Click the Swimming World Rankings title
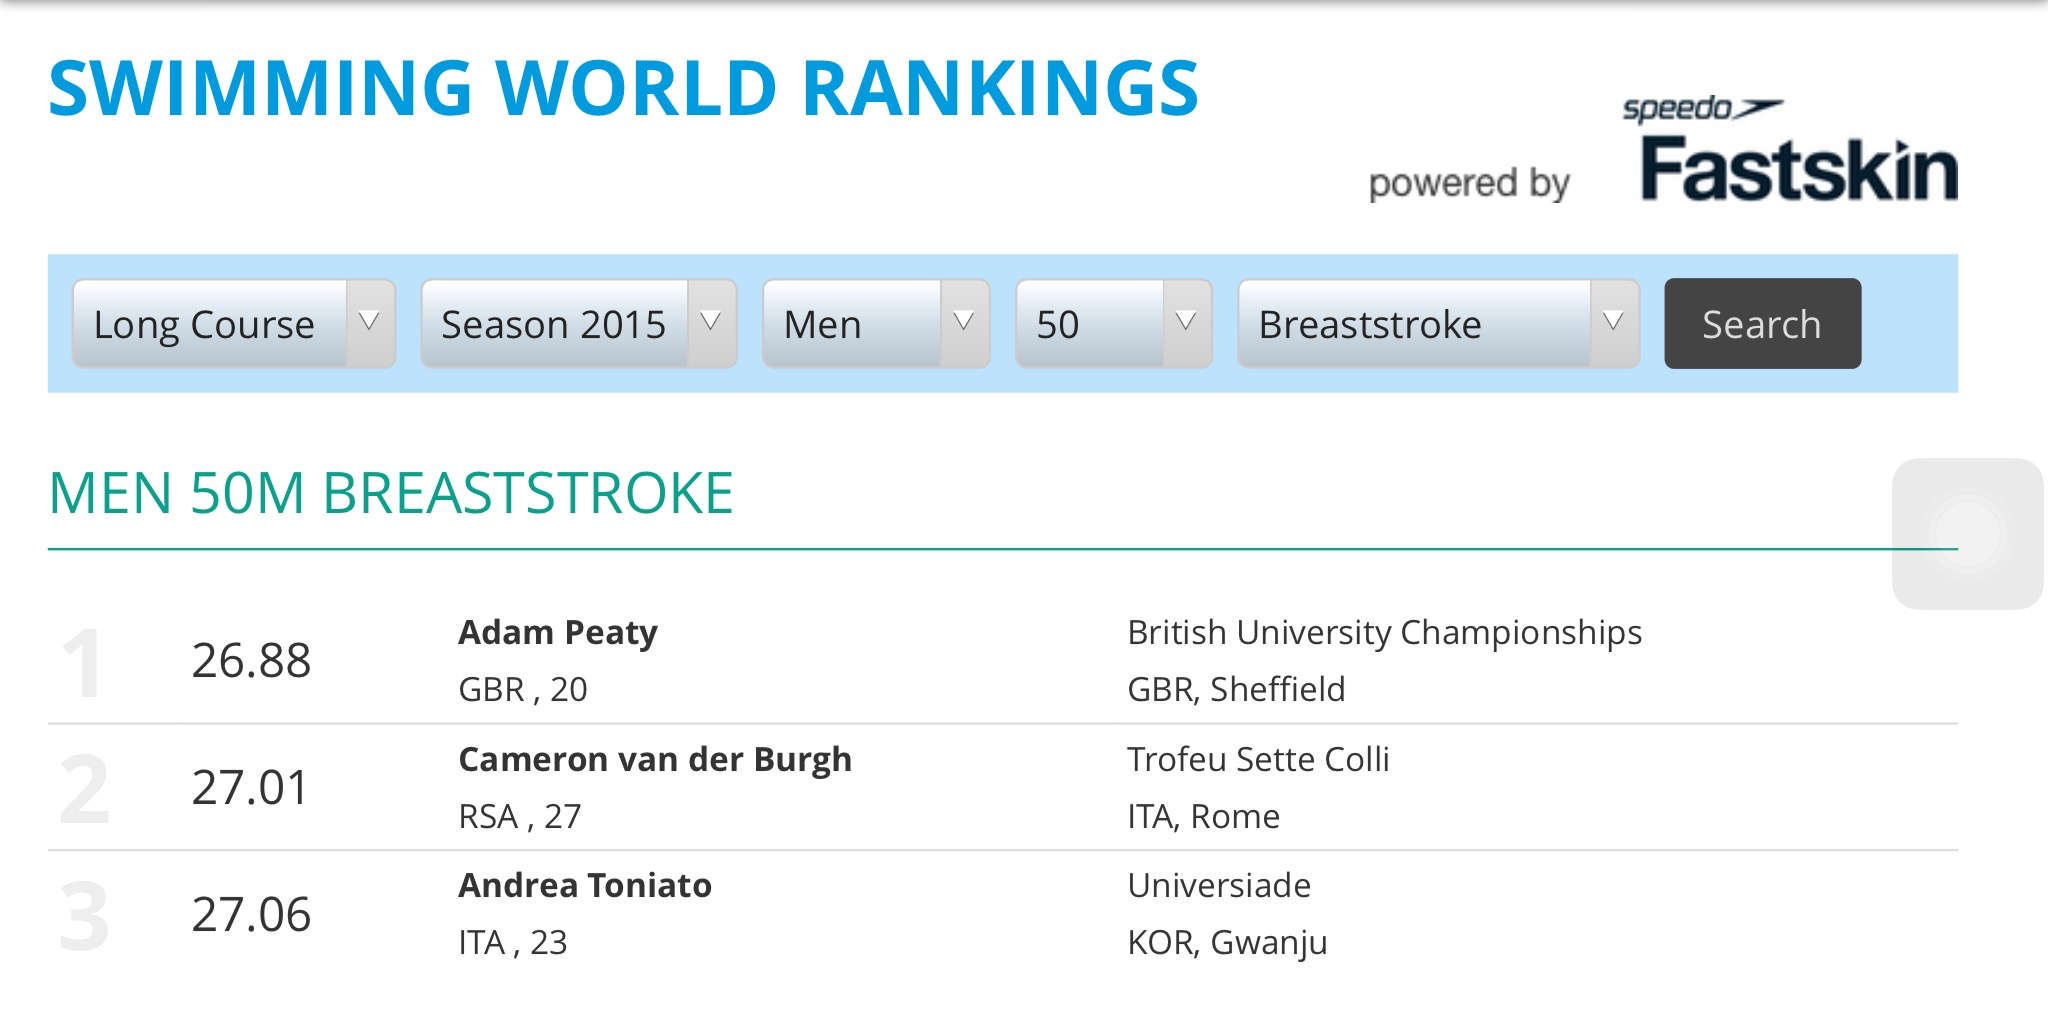Image resolution: width=2048 pixels, height=1017 pixels. click(x=623, y=89)
